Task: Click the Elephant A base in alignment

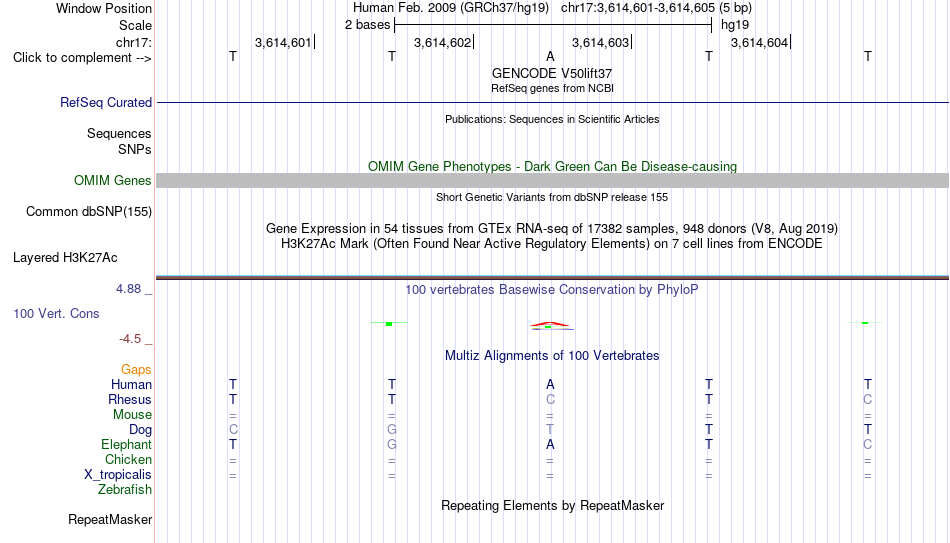Action: pos(550,444)
